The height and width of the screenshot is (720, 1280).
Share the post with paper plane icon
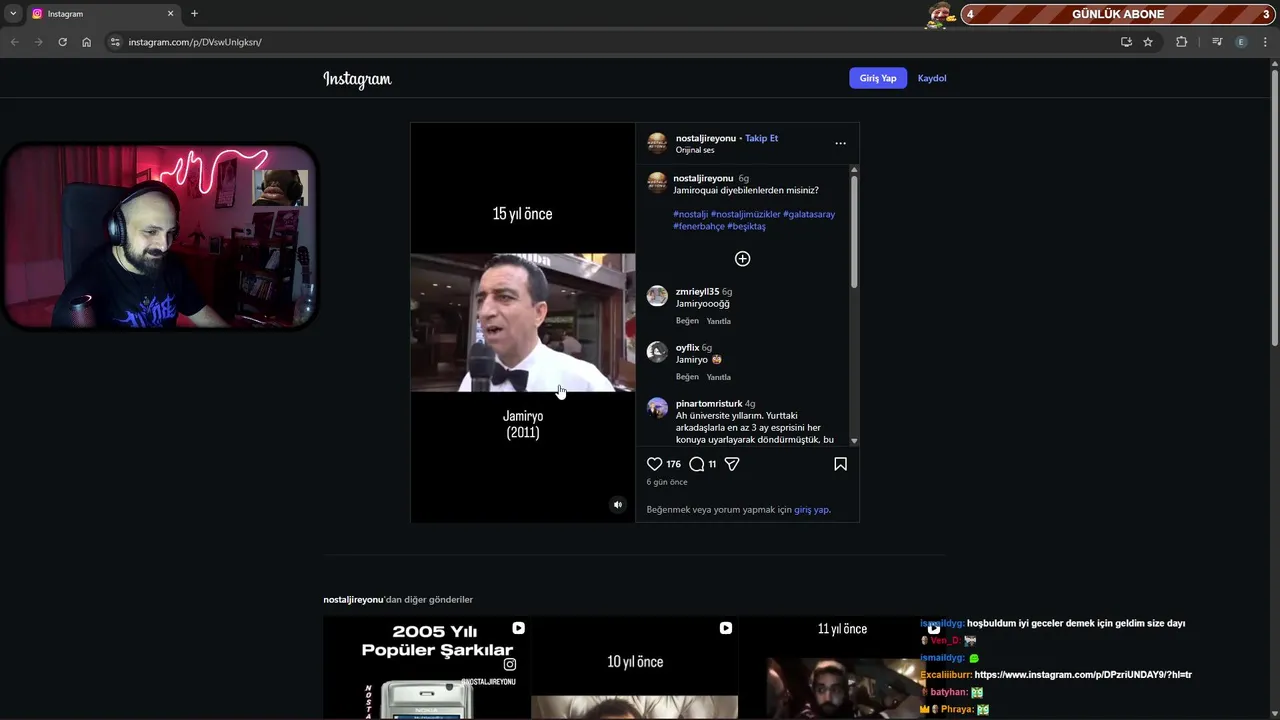(732, 464)
